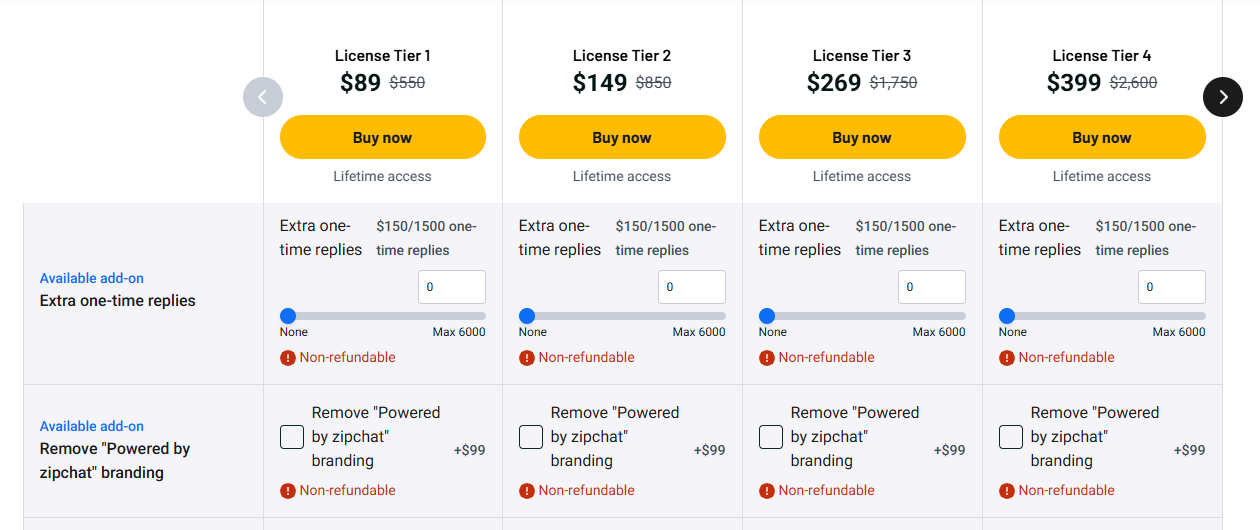Toggle Tier 4 remove branding checkbox
This screenshot has height=530, width=1260.
pyautogui.click(x=1011, y=437)
